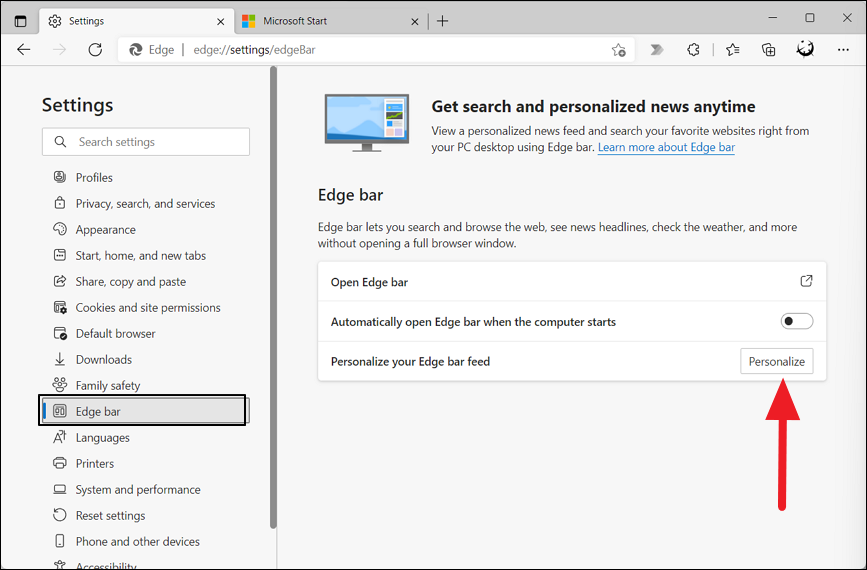This screenshot has width=867, height=570.
Task: Open the tab actions menu icon
Action: pyautogui.click(x=20, y=20)
